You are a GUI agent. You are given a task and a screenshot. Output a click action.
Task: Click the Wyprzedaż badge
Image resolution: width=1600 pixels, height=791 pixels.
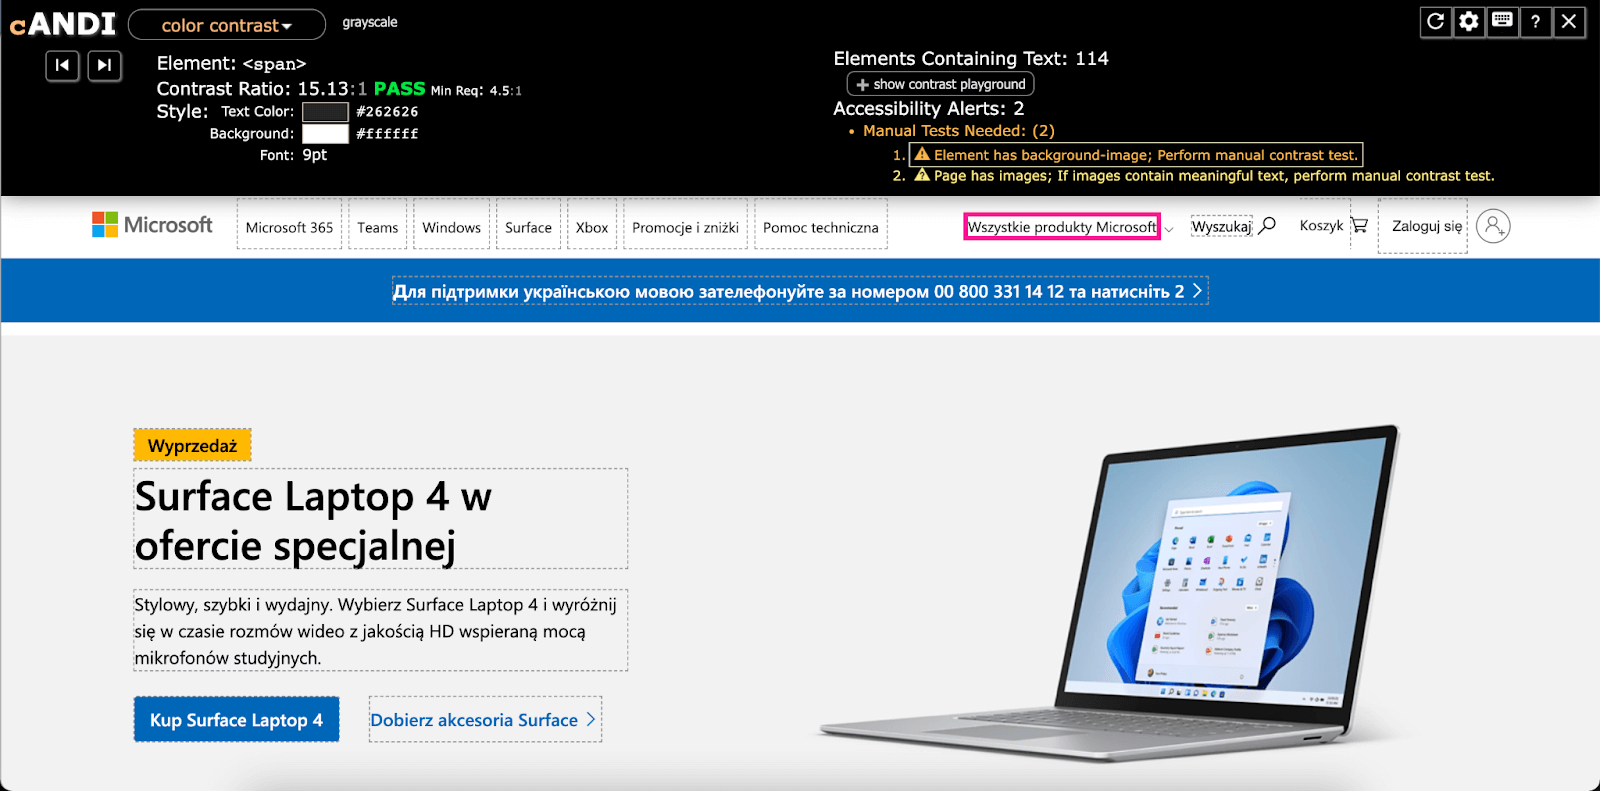192,445
